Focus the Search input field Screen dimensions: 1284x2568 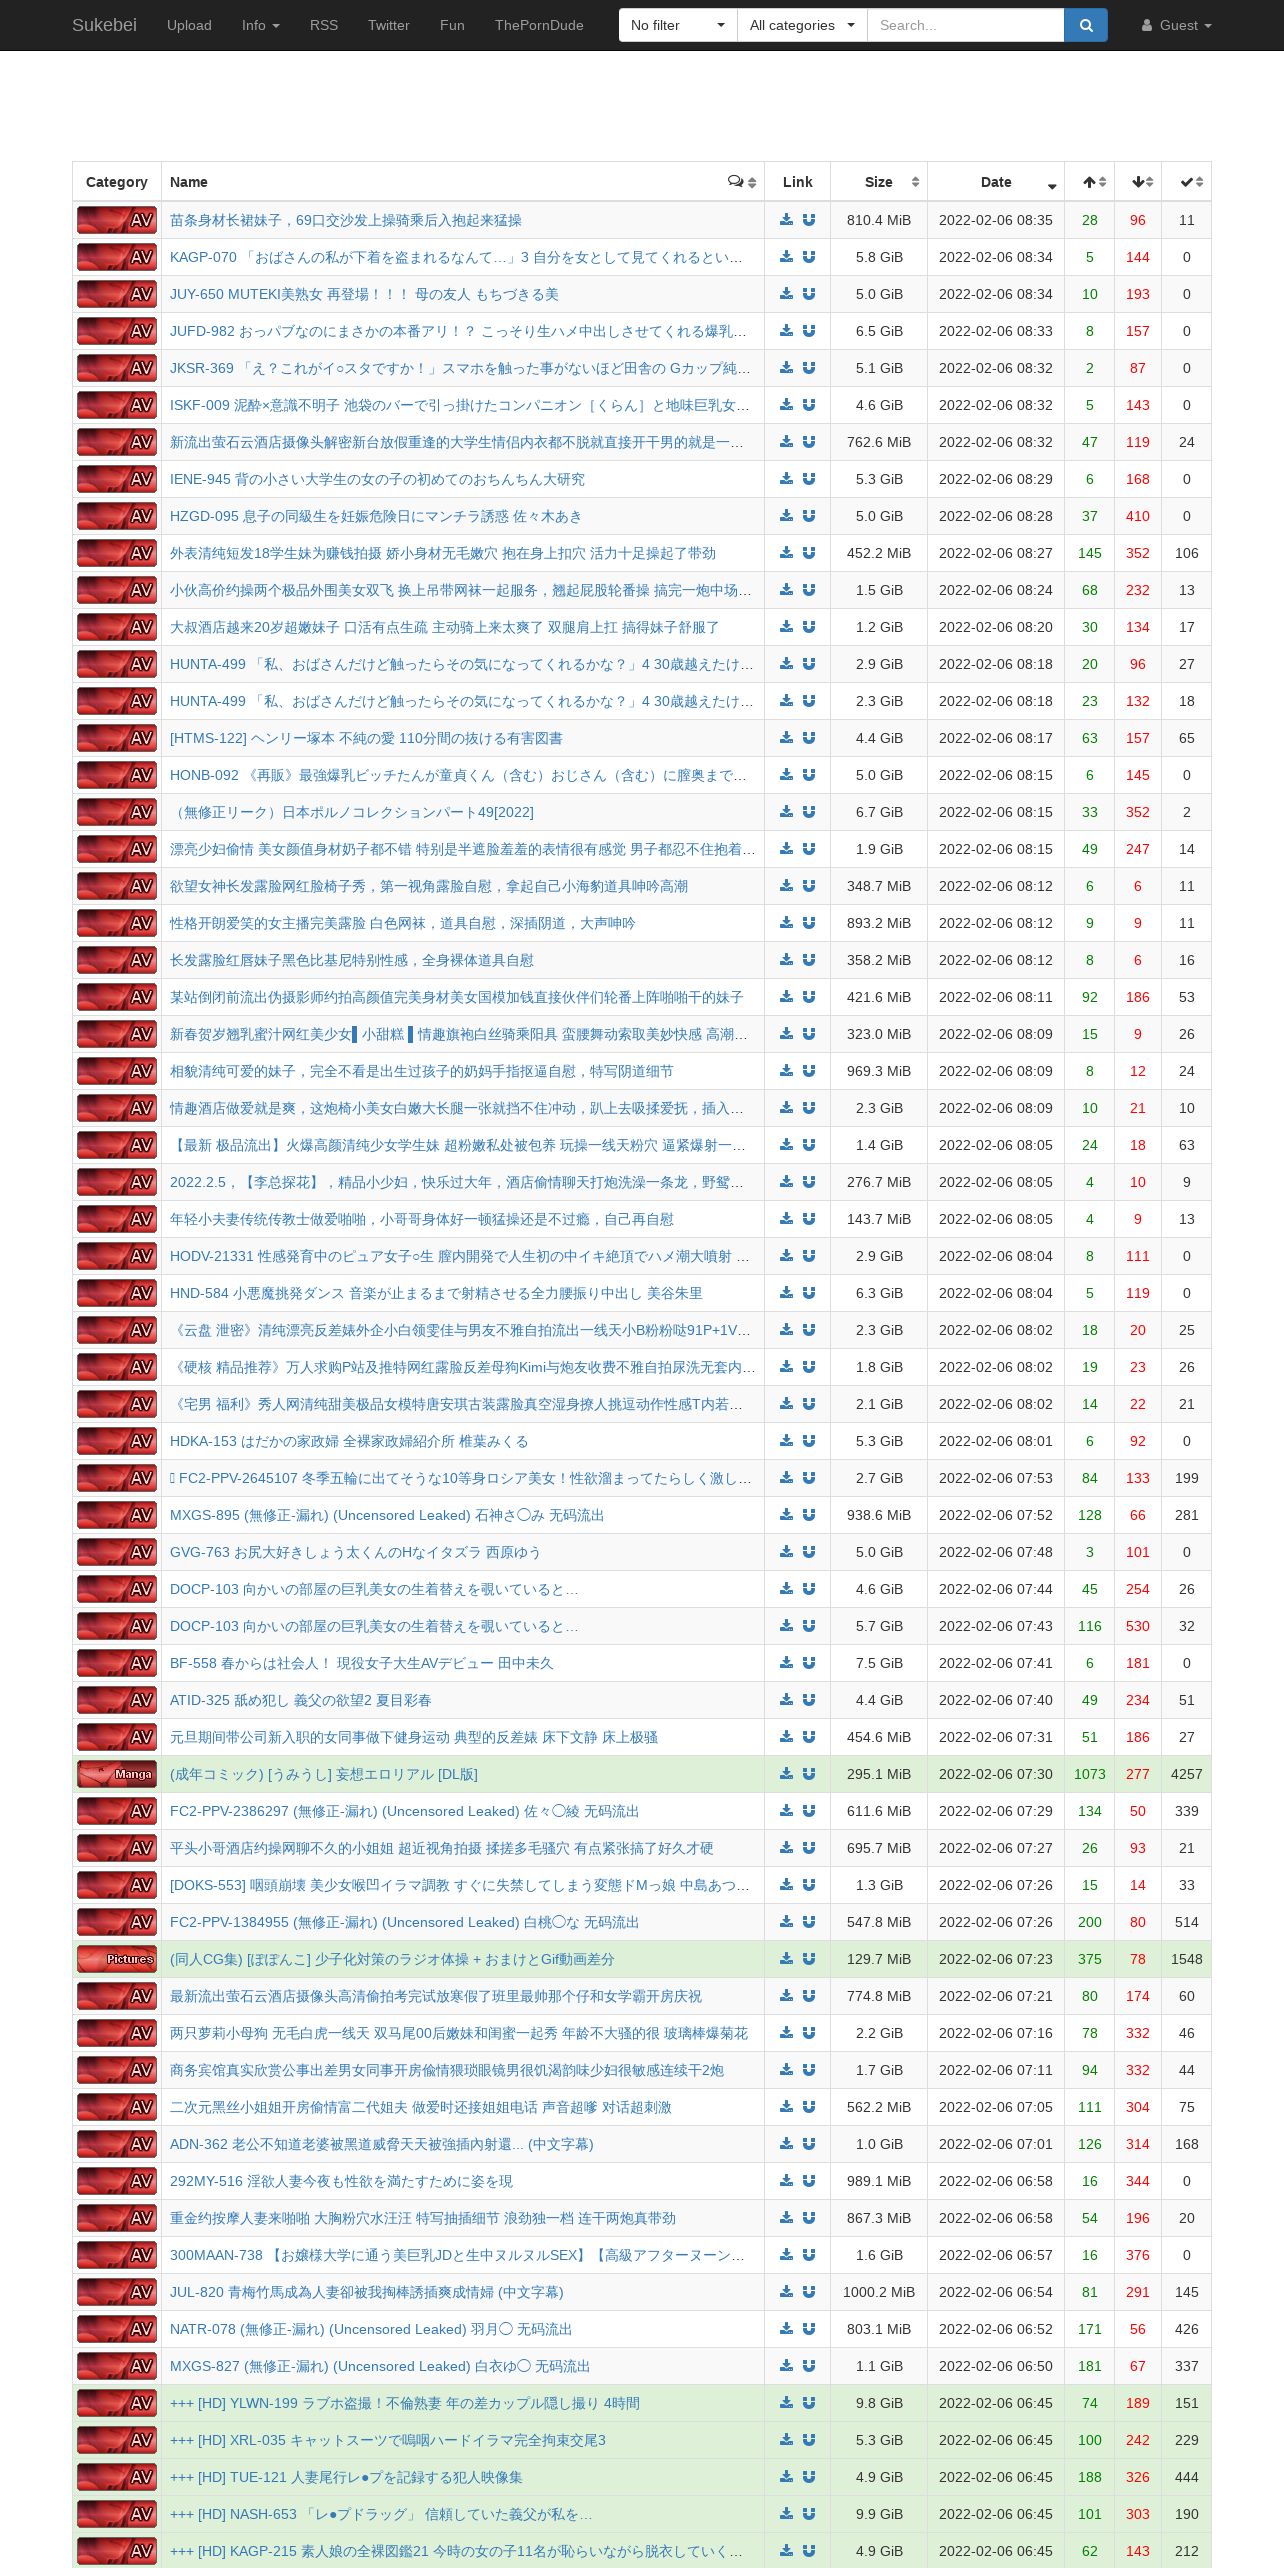[966, 25]
